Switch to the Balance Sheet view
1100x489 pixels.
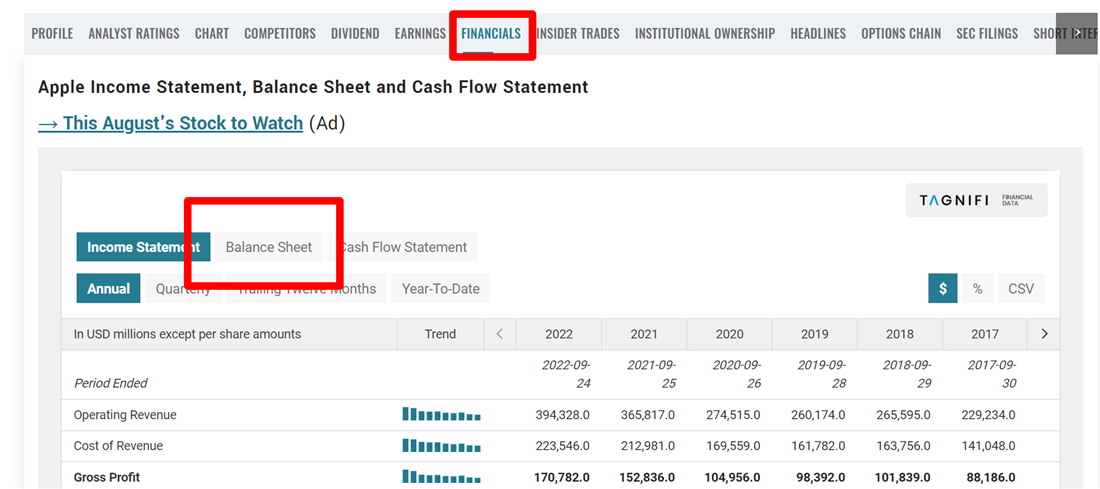(268, 247)
